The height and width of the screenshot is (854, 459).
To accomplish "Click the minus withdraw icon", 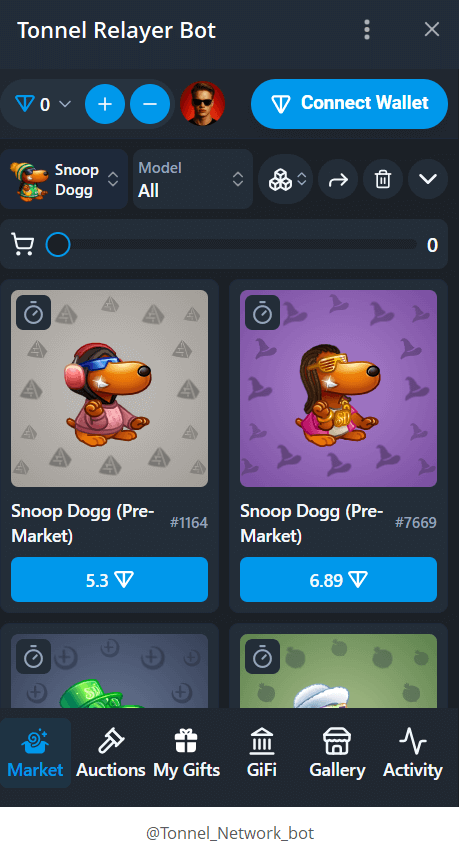I will tap(150, 104).
